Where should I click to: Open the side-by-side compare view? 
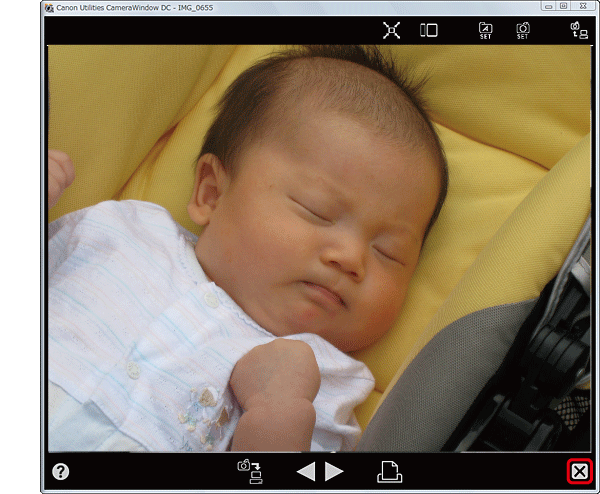[429, 30]
